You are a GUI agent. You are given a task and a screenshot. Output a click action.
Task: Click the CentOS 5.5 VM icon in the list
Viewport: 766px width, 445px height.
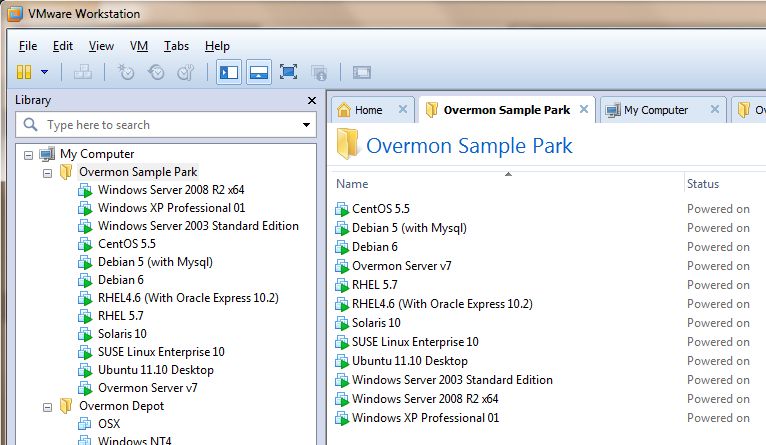point(342,210)
